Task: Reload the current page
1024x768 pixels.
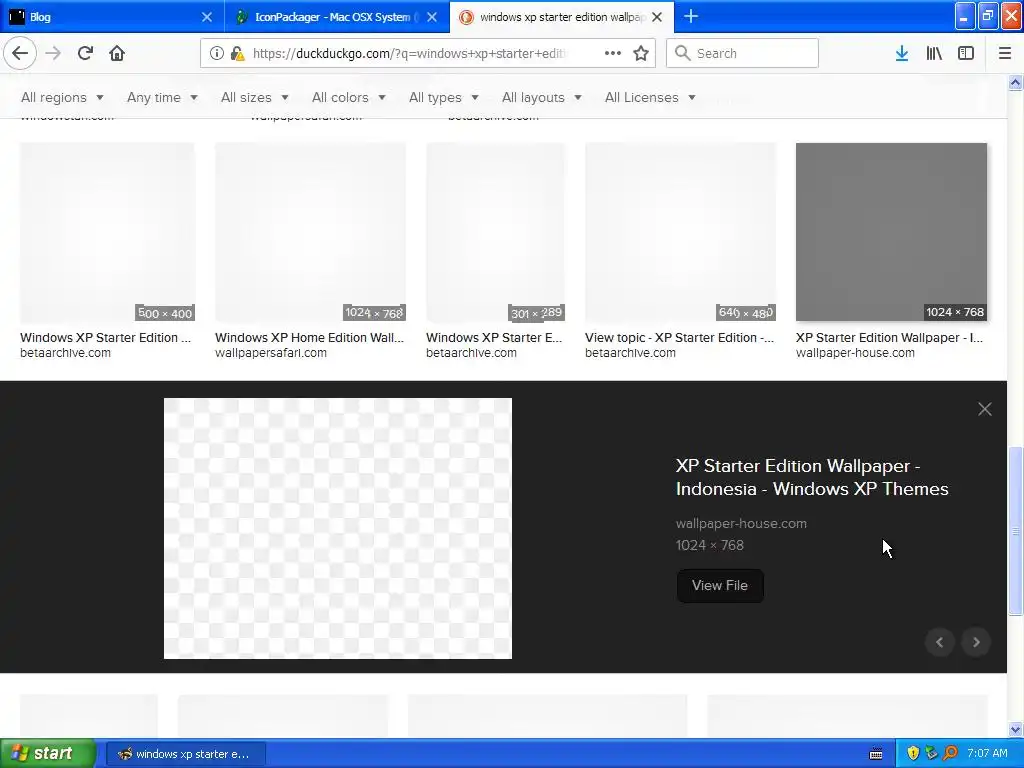Action: (85, 53)
